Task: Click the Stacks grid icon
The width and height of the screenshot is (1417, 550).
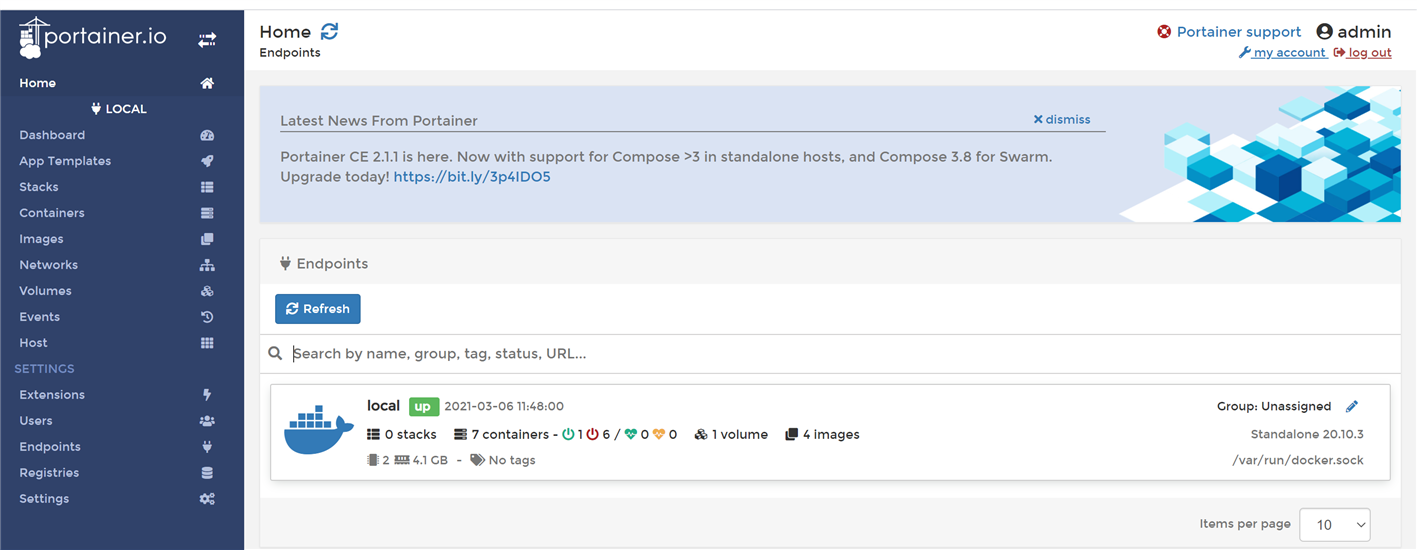Action: 207,187
